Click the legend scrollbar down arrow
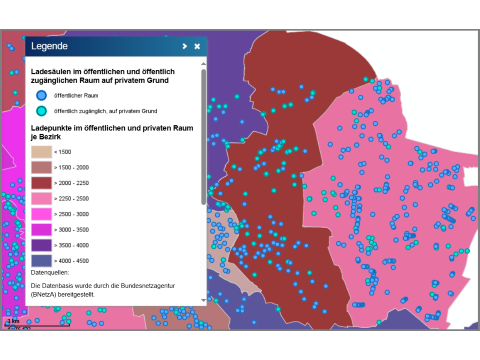Viewport: 480px width, 360px height. [x=204, y=300]
